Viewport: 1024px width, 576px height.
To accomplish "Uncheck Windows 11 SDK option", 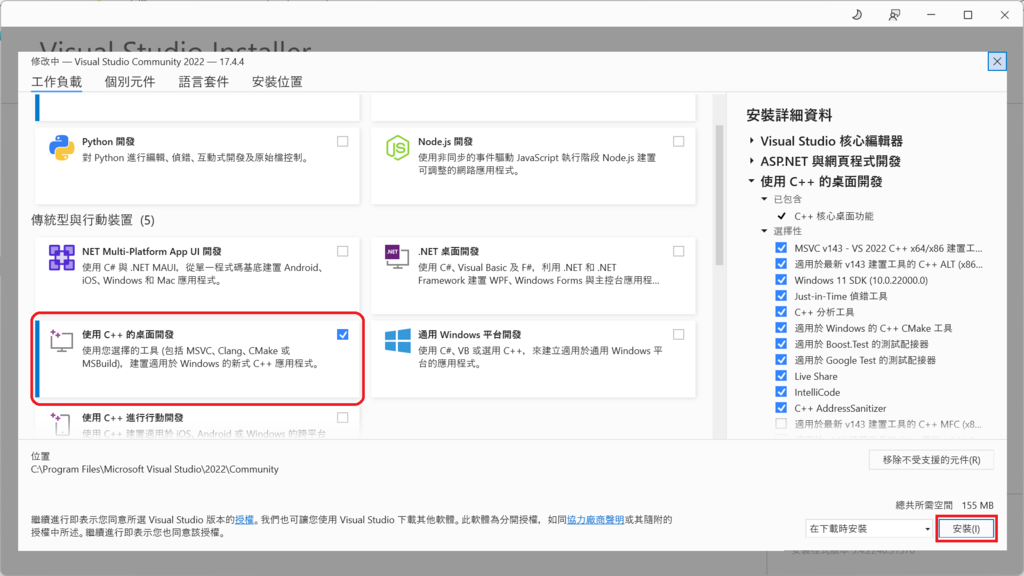I will click(781, 280).
